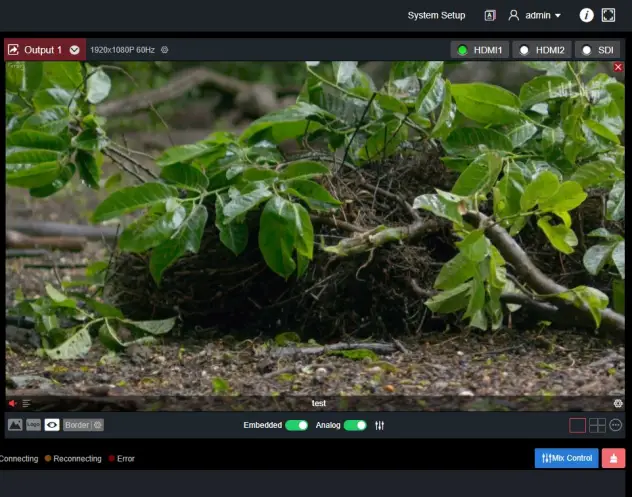Select the HDMI1 output tab
The height and width of the screenshot is (497, 632).
pos(479,50)
